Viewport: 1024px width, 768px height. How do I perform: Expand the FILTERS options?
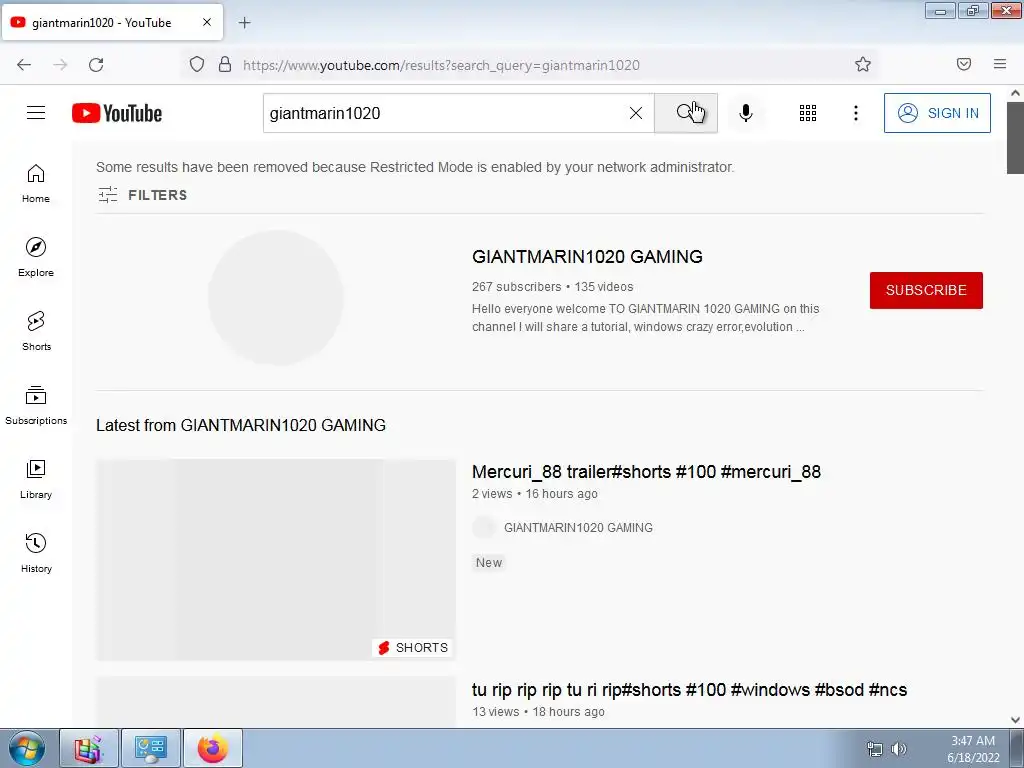pyautogui.click(x=142, y=195)
